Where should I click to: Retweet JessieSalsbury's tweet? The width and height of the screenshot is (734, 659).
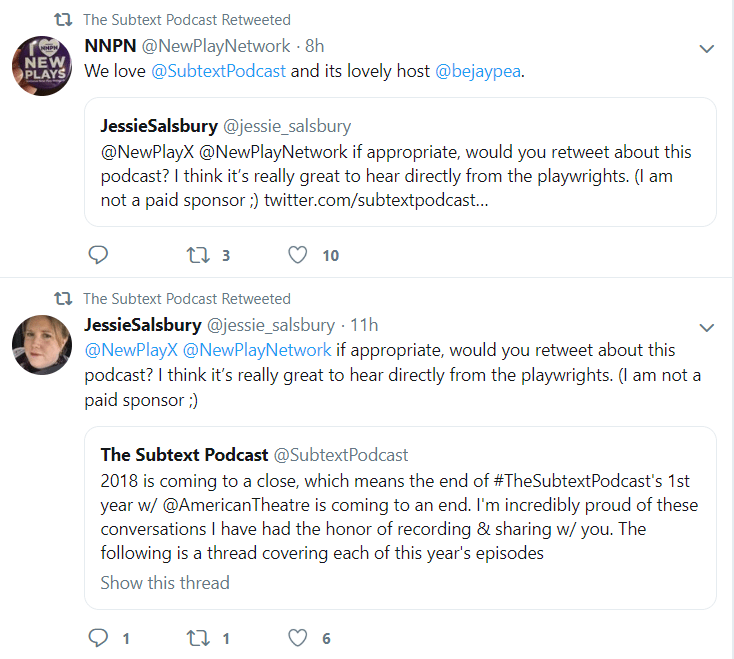coord(198,638)
